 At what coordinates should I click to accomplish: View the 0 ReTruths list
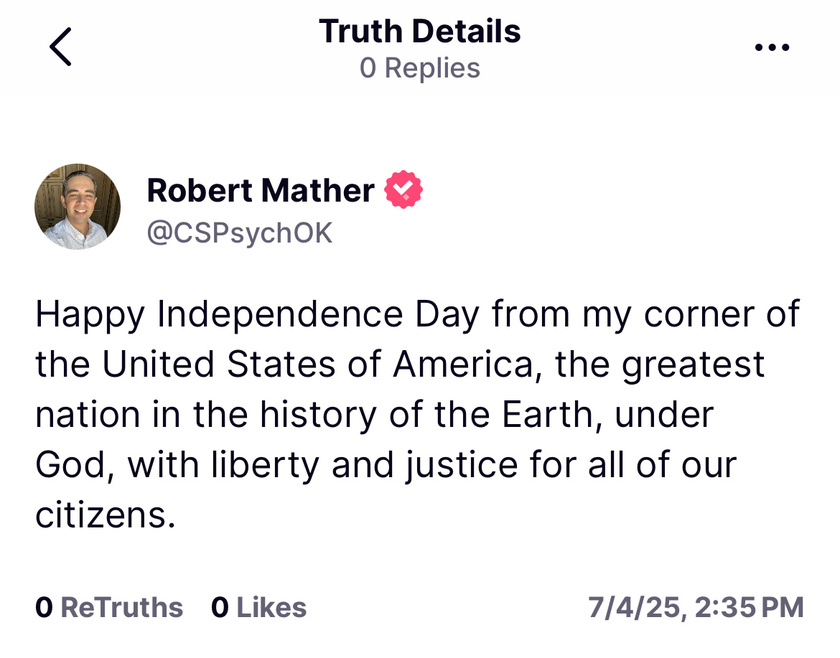pos(109,608)
